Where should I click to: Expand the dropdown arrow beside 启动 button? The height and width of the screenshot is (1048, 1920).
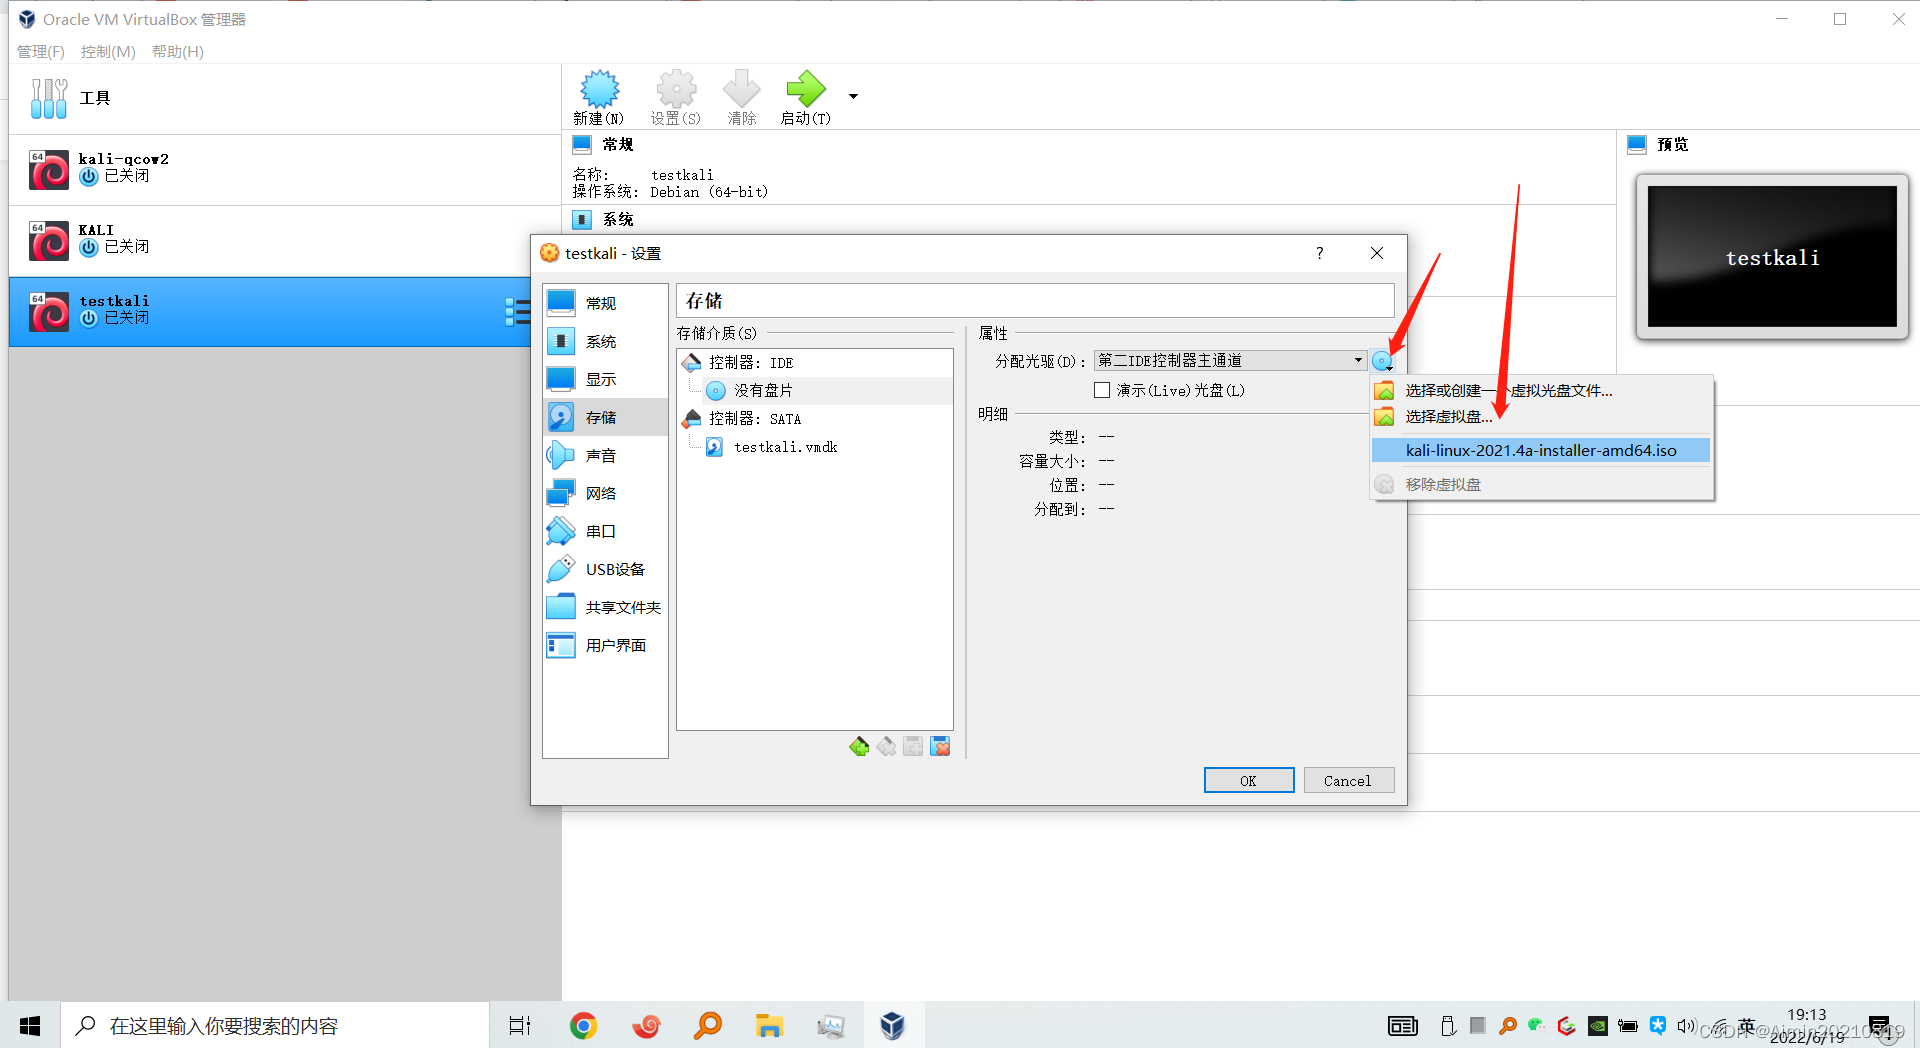coord(853,96)
